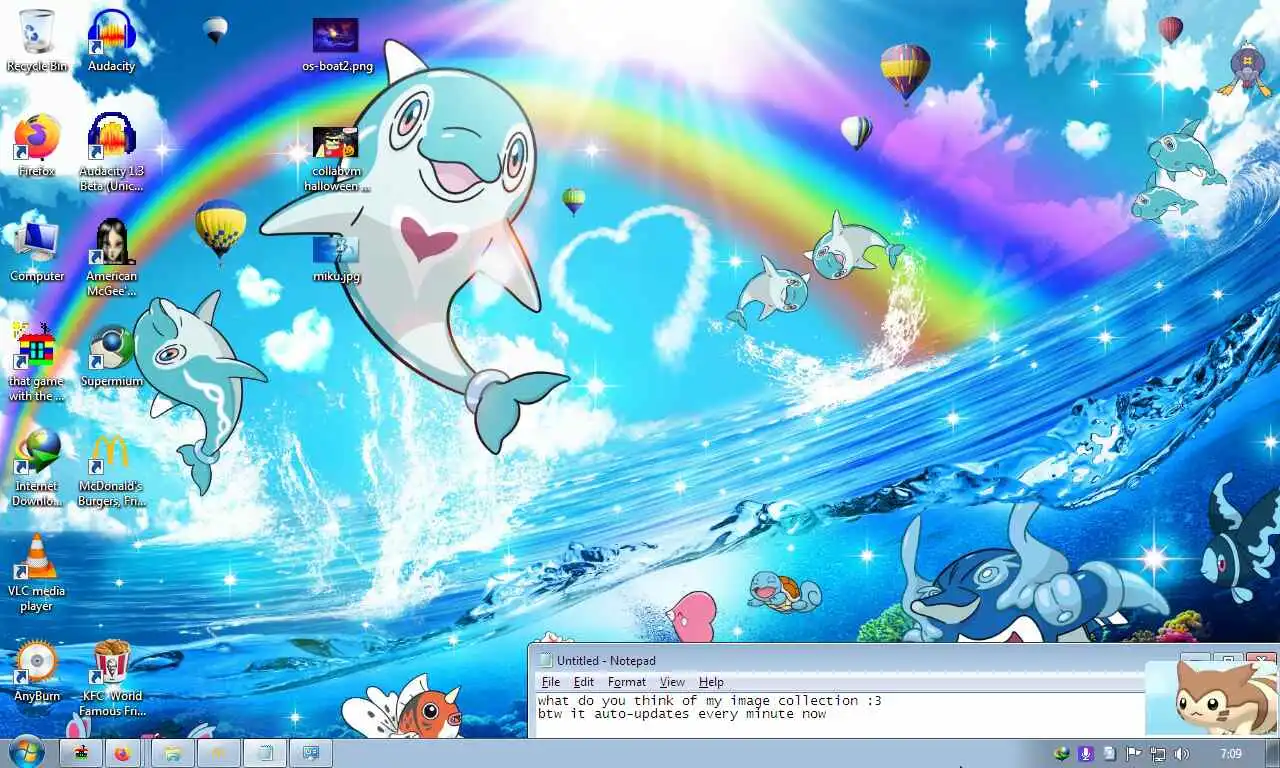Click the Show desktop strip
Screen dimensions: 1280x768
1272,754
